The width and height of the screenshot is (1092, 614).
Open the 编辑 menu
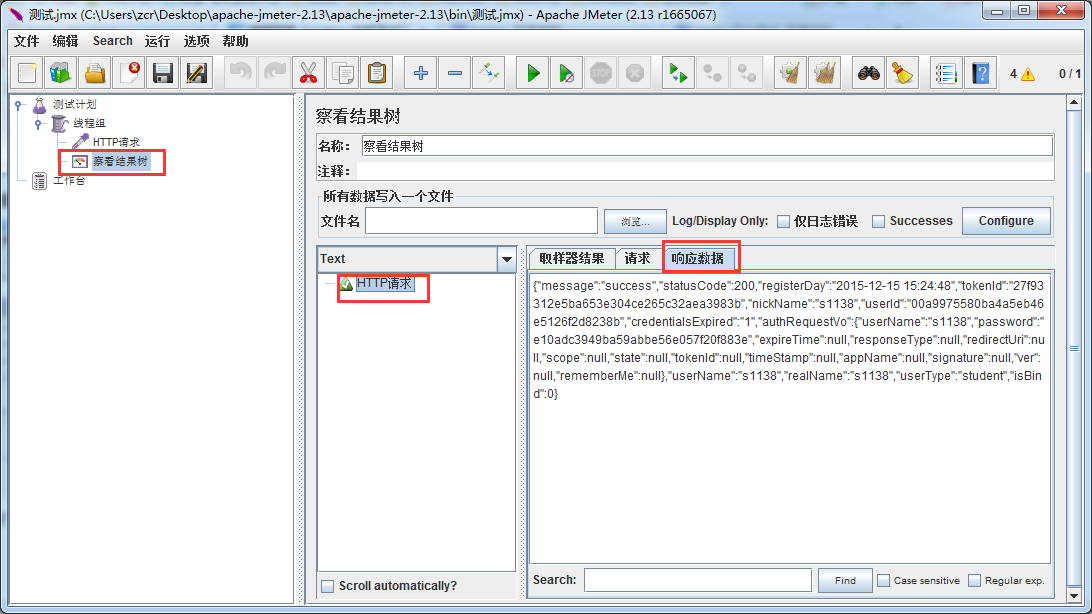[65, 41]
